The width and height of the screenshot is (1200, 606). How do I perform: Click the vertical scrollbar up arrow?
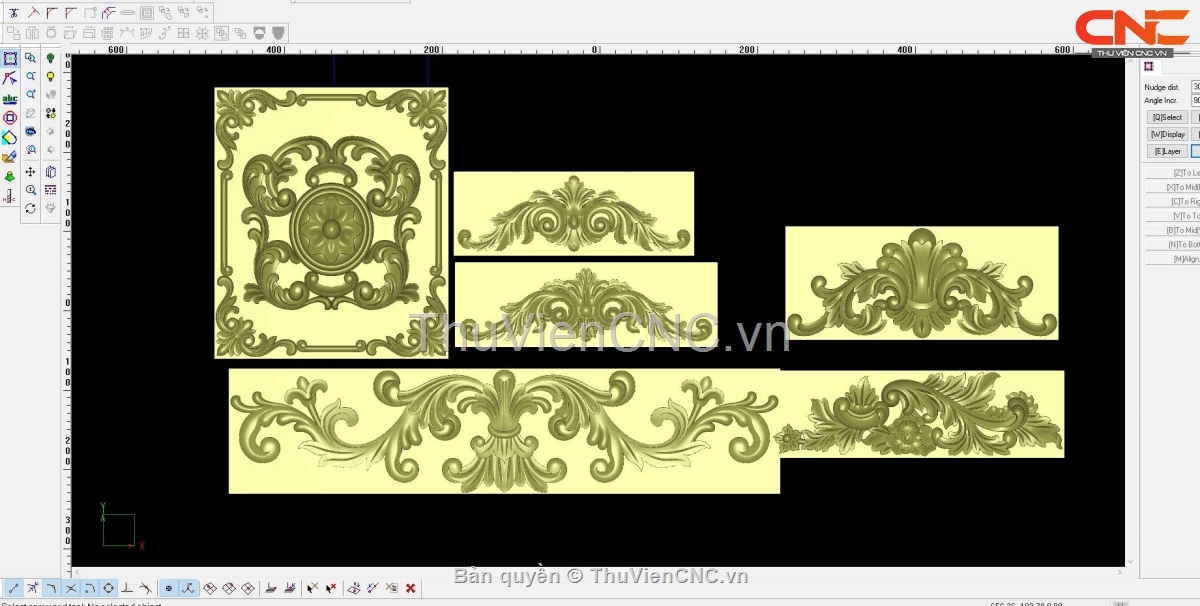[1132, 60]
